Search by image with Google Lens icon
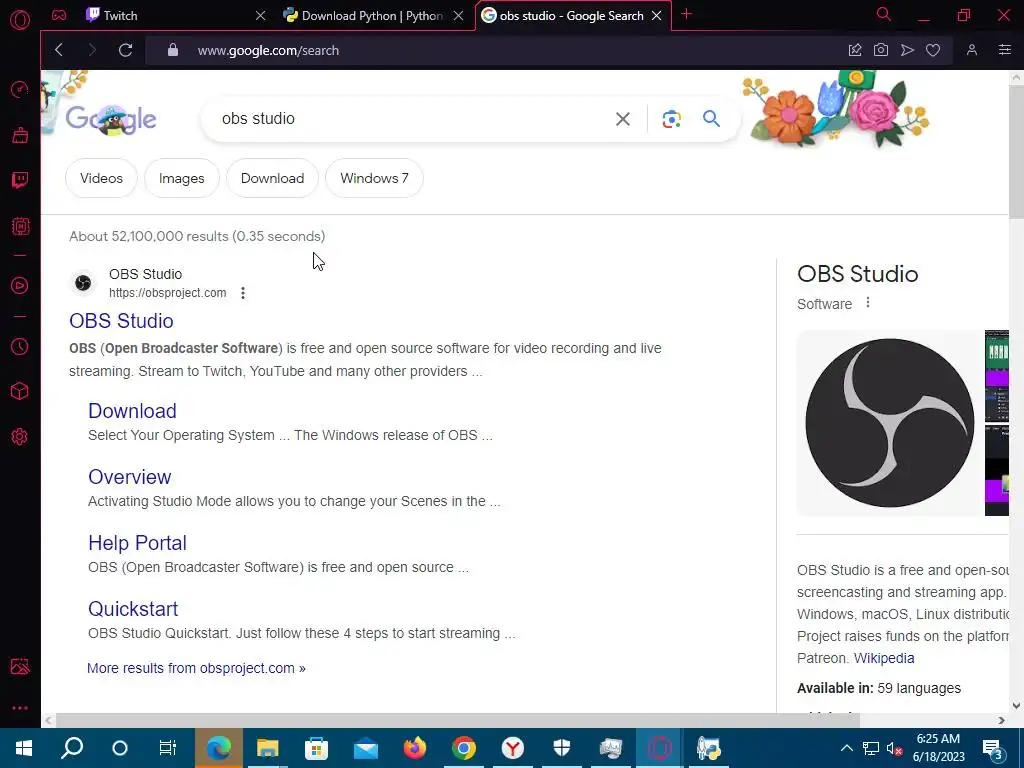This screenshot has width=1024, height=768. click(671, 119)
